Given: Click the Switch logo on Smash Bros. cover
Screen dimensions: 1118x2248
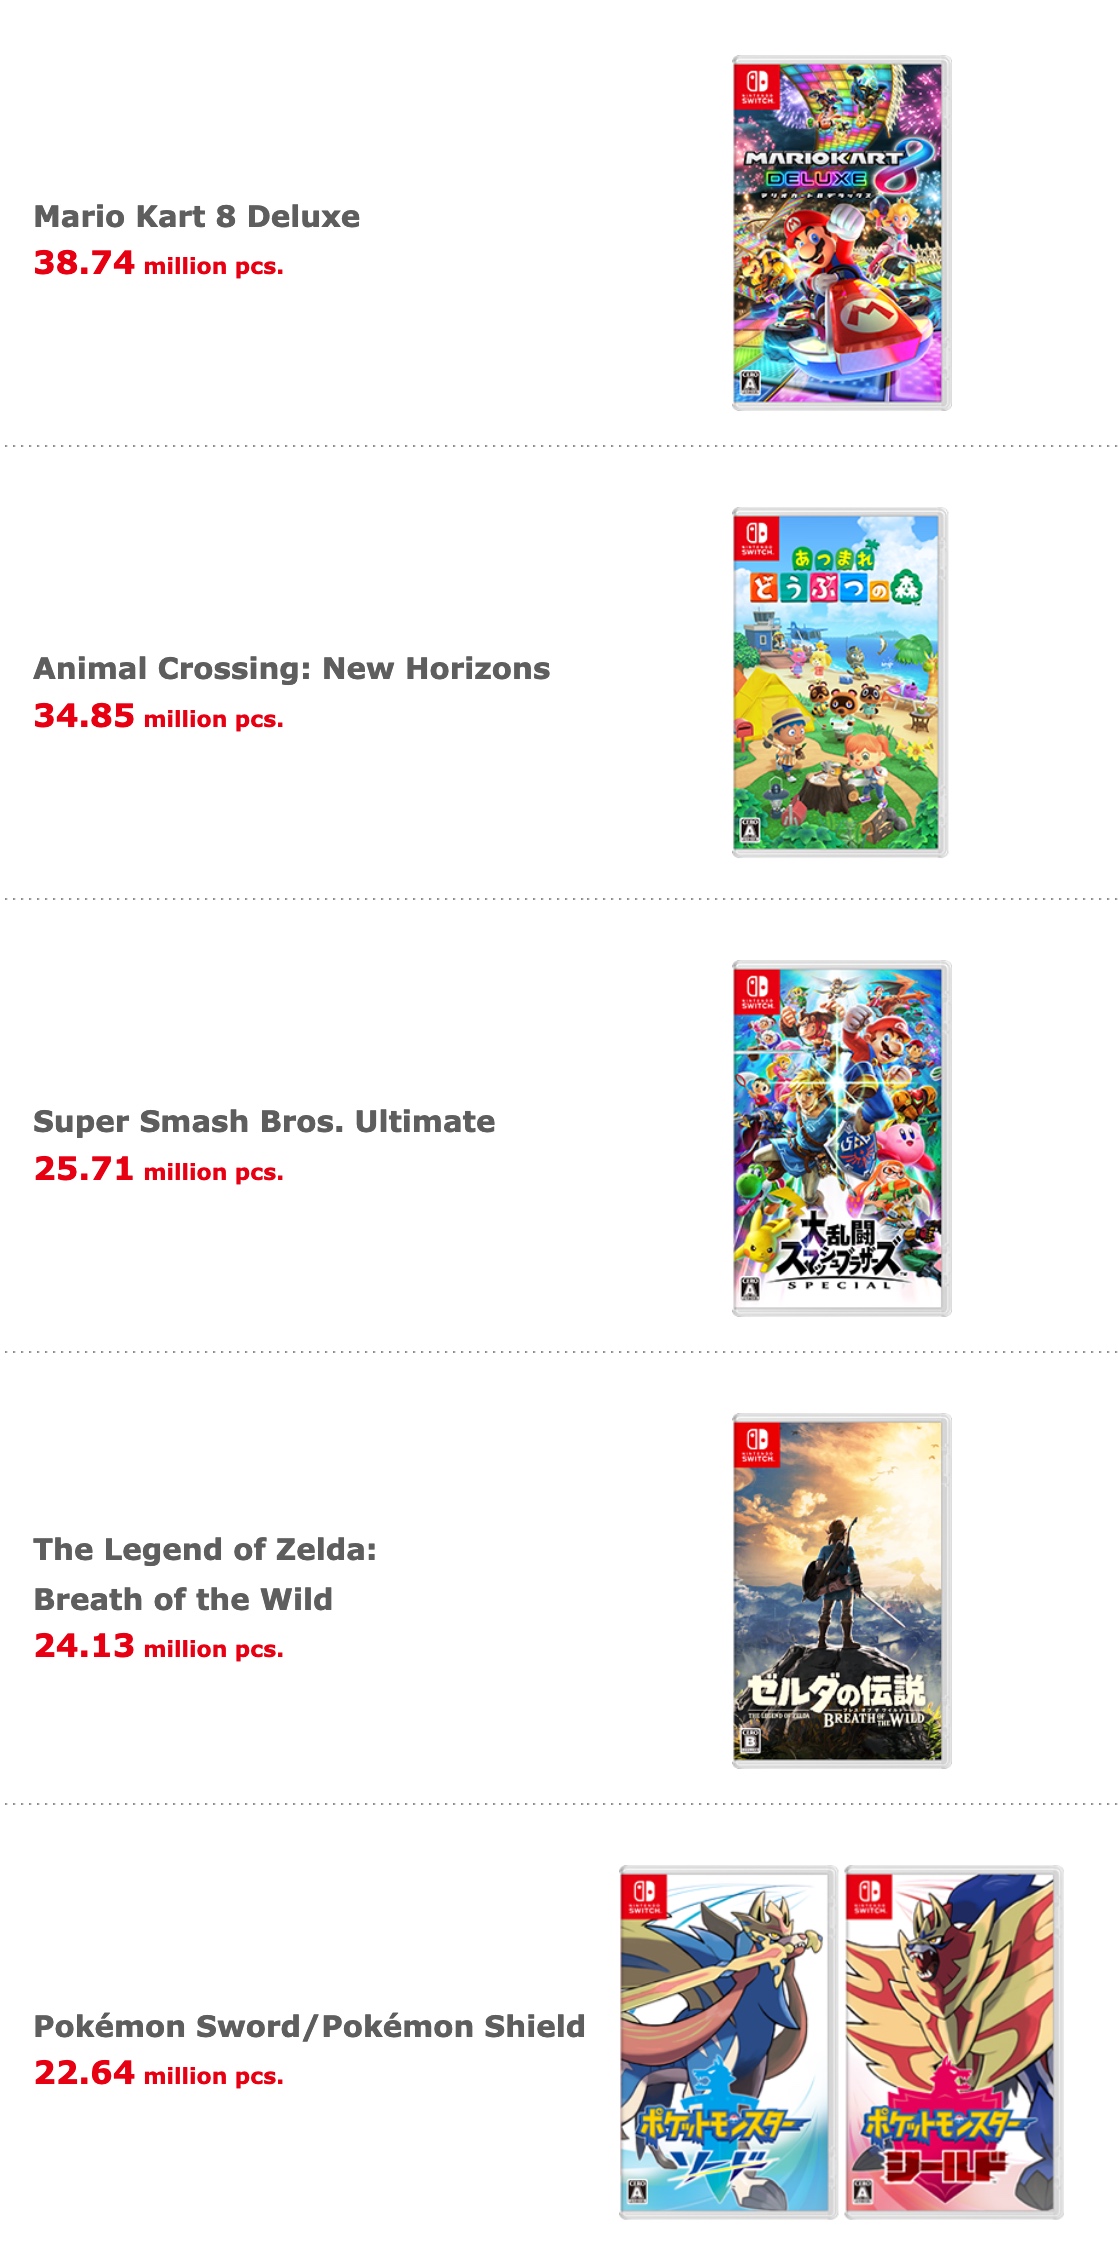Looking at the screenshot, I should pyautogui.click(x=757, y=991).
